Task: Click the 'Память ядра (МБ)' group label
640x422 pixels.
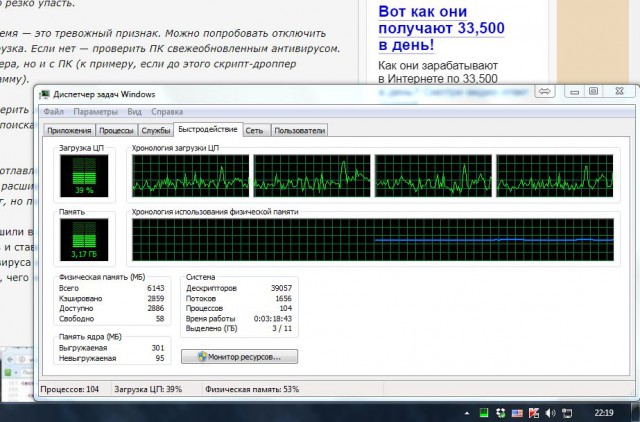Action: coord(90,337)
